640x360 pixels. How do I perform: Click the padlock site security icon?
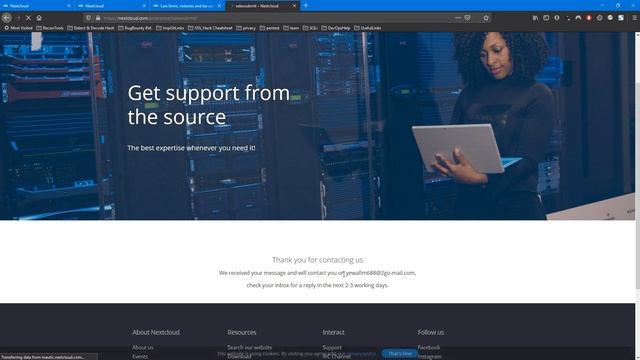pos(98,18)
